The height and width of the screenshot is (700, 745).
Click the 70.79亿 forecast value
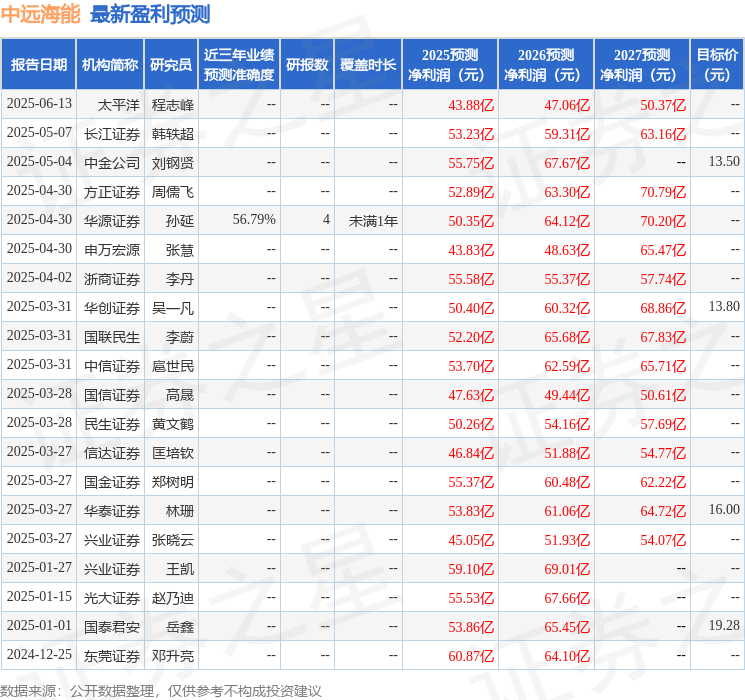(663, 192)
